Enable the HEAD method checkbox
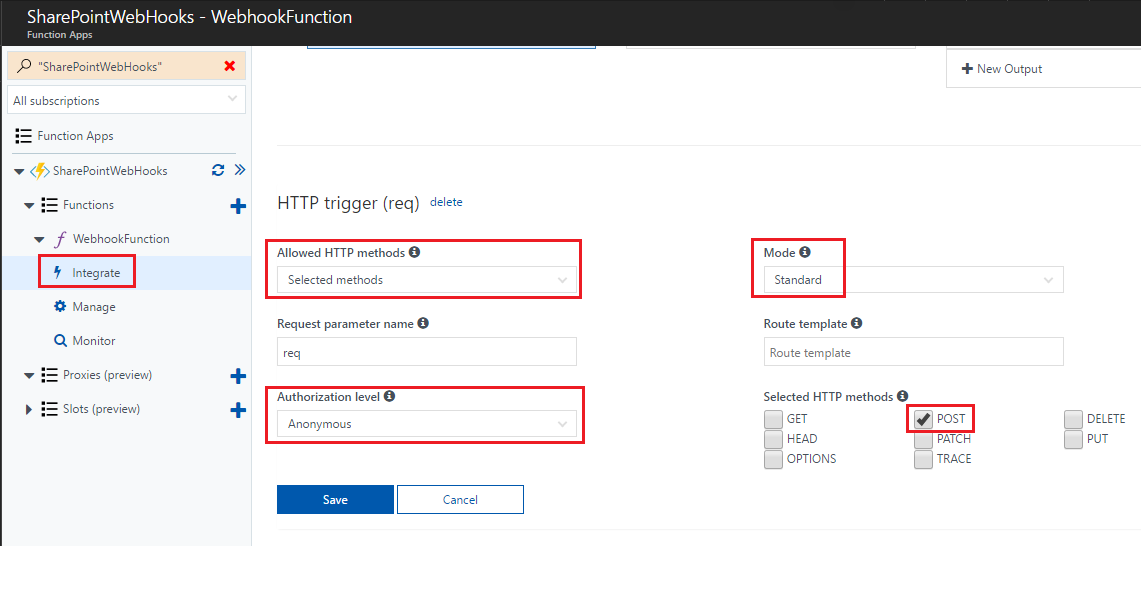This screenshot has height=606, width=1141. pos(773,439)
